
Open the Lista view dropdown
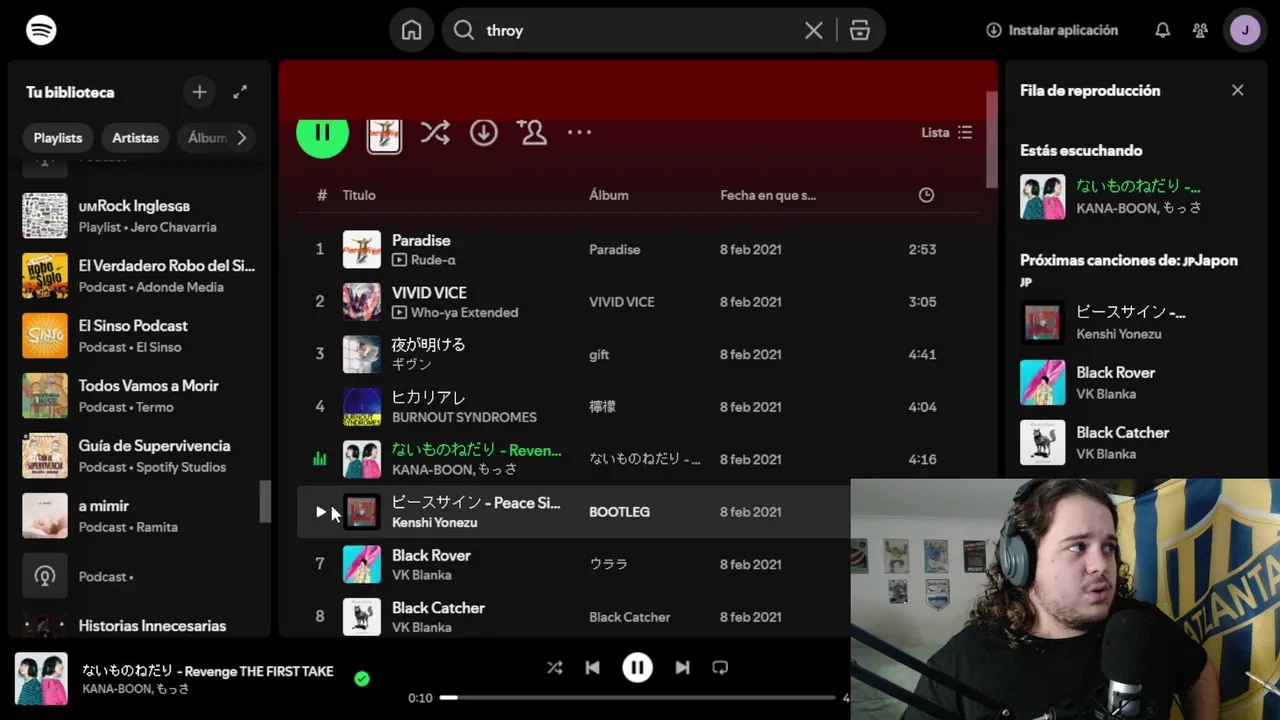coord(946,132)
